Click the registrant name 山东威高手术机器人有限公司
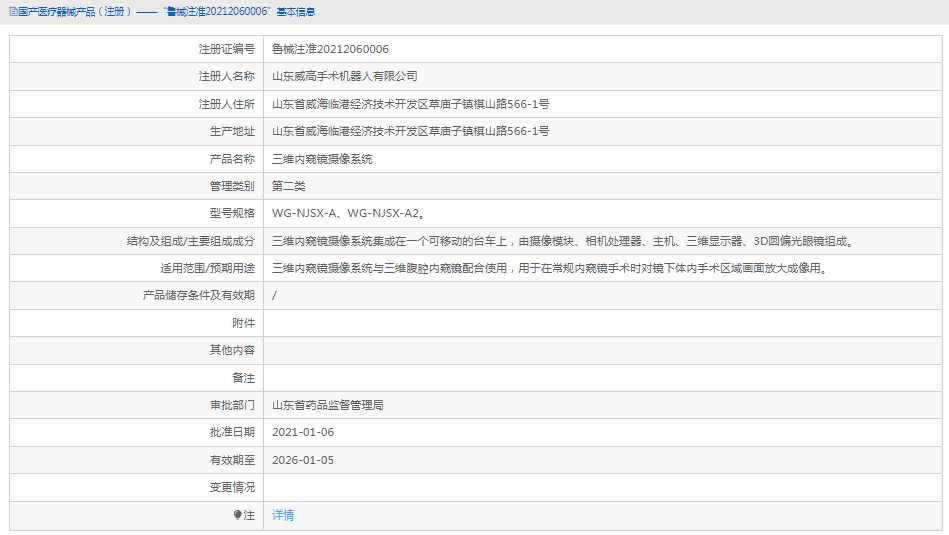Image resolution: width=949 pixels, height=535 pixels. [345, 76]
